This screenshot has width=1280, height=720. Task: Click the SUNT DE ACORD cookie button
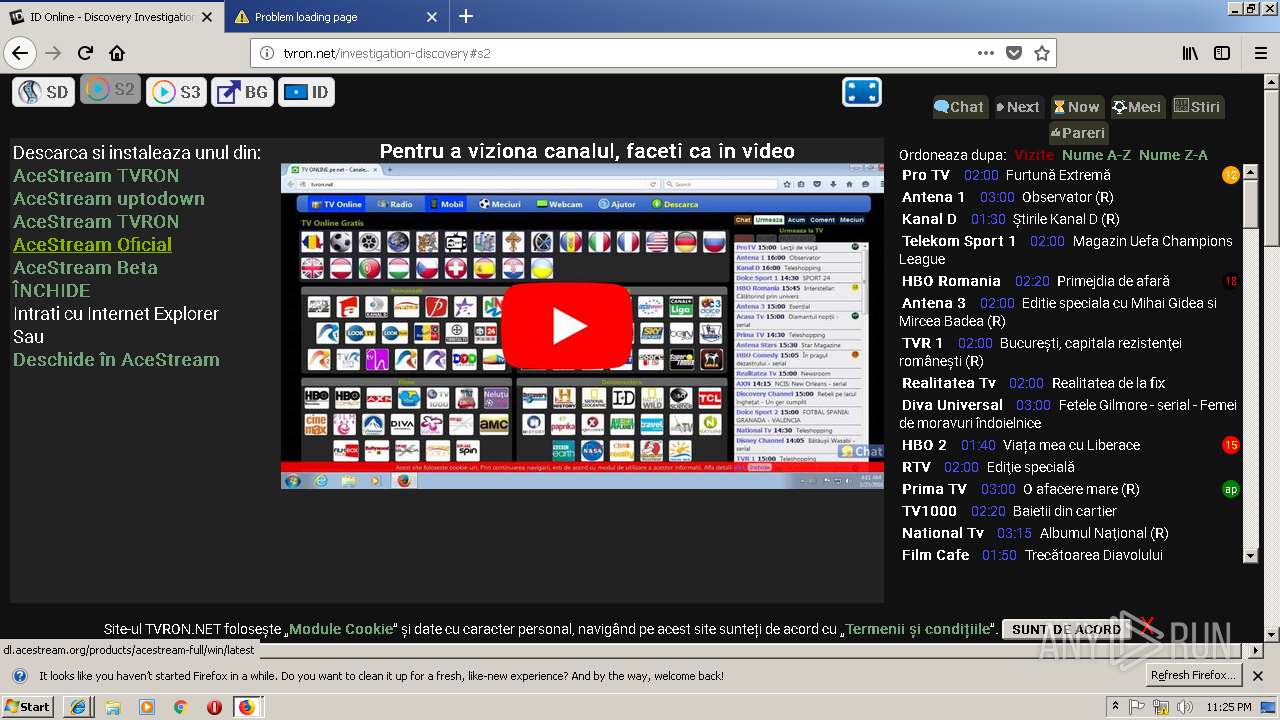tap(1066, 629)
